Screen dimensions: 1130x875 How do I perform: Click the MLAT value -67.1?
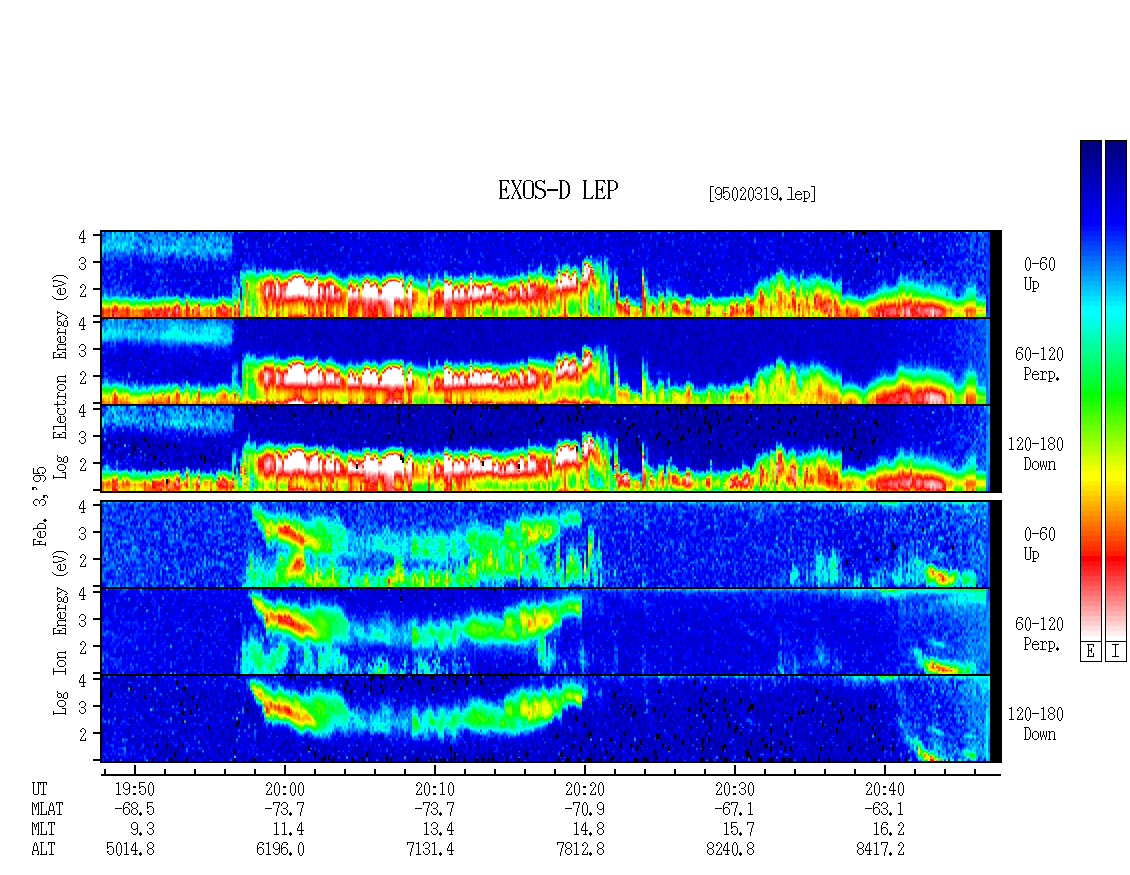[x=734, y=809]
